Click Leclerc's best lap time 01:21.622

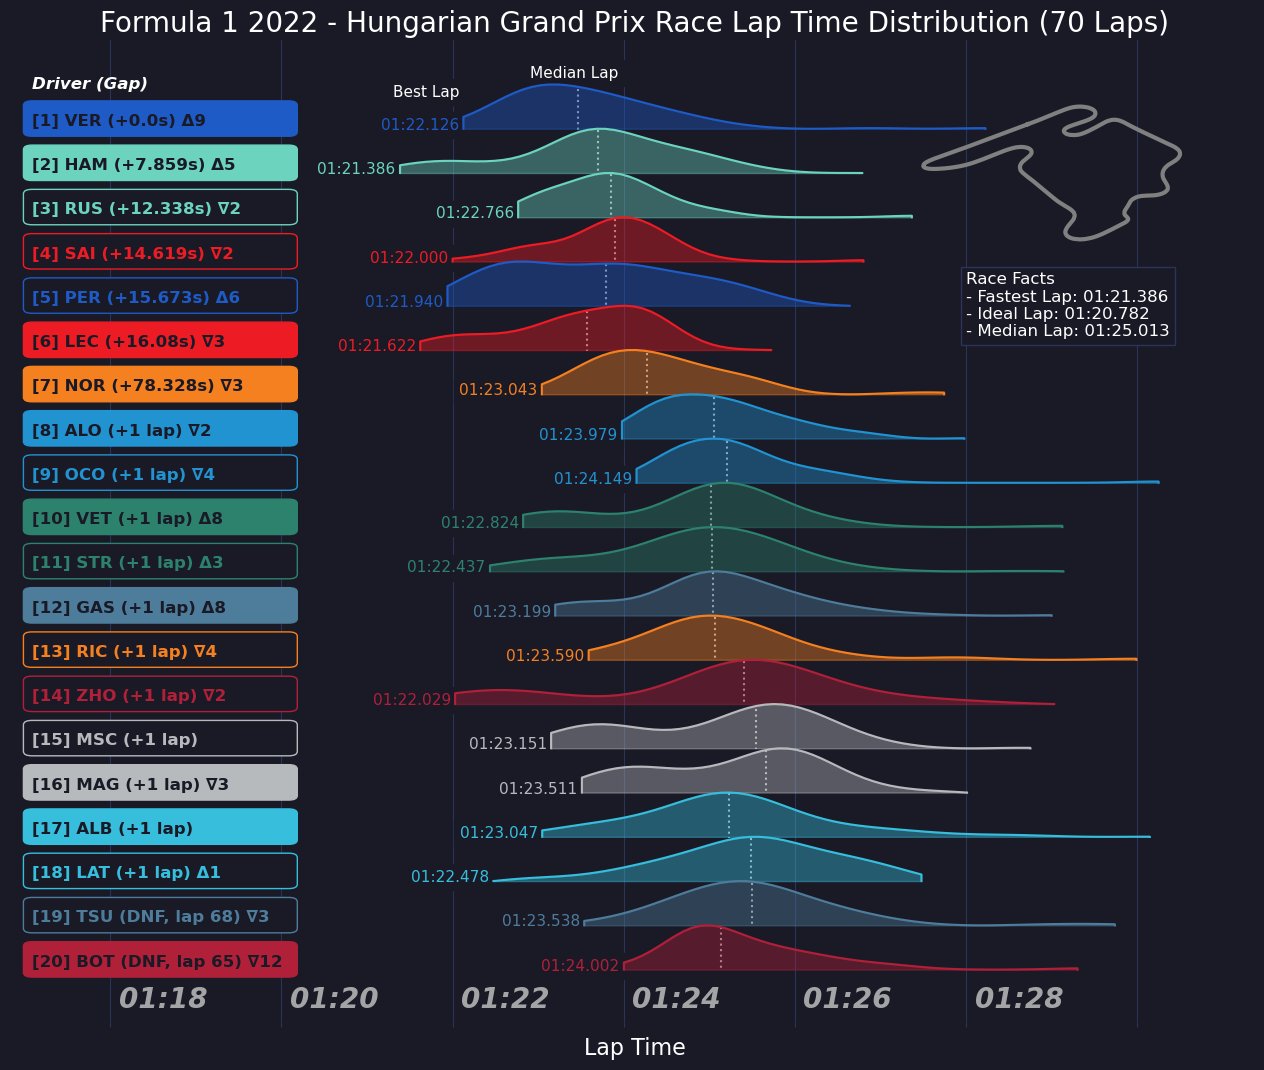(x=376, y=346)
